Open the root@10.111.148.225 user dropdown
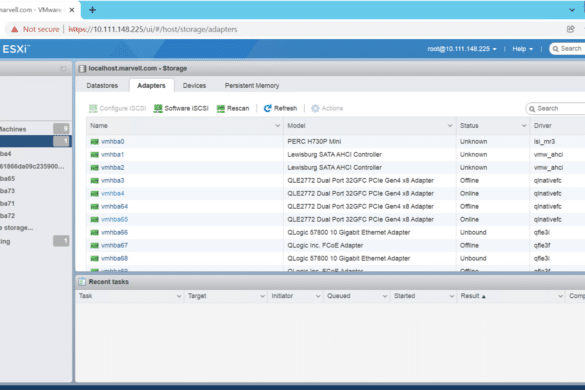This screenshot has height=390, width=585. pos(462,49)
